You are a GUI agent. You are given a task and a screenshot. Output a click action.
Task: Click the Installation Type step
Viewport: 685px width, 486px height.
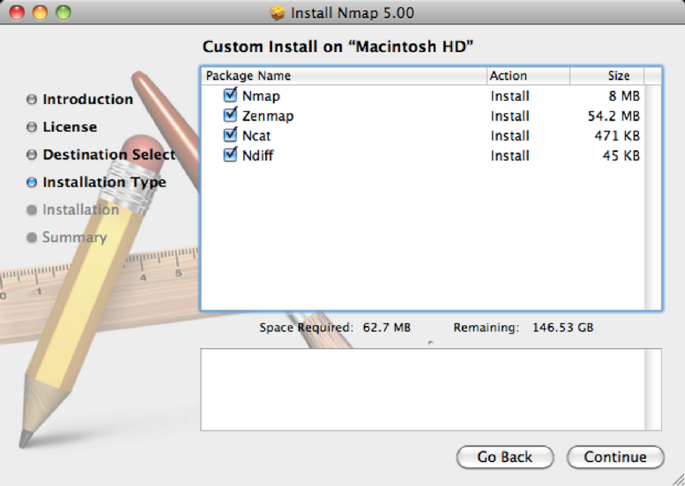coord(104,182)
